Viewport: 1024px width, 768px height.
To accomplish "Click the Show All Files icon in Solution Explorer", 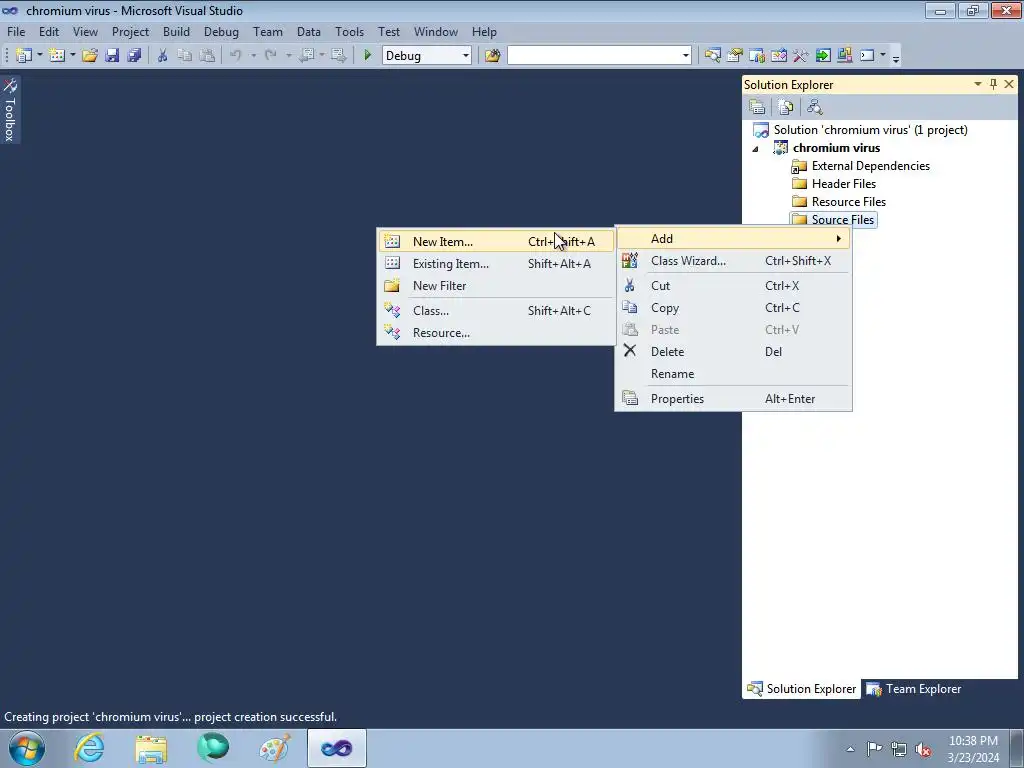I will [x=786, y=106].
